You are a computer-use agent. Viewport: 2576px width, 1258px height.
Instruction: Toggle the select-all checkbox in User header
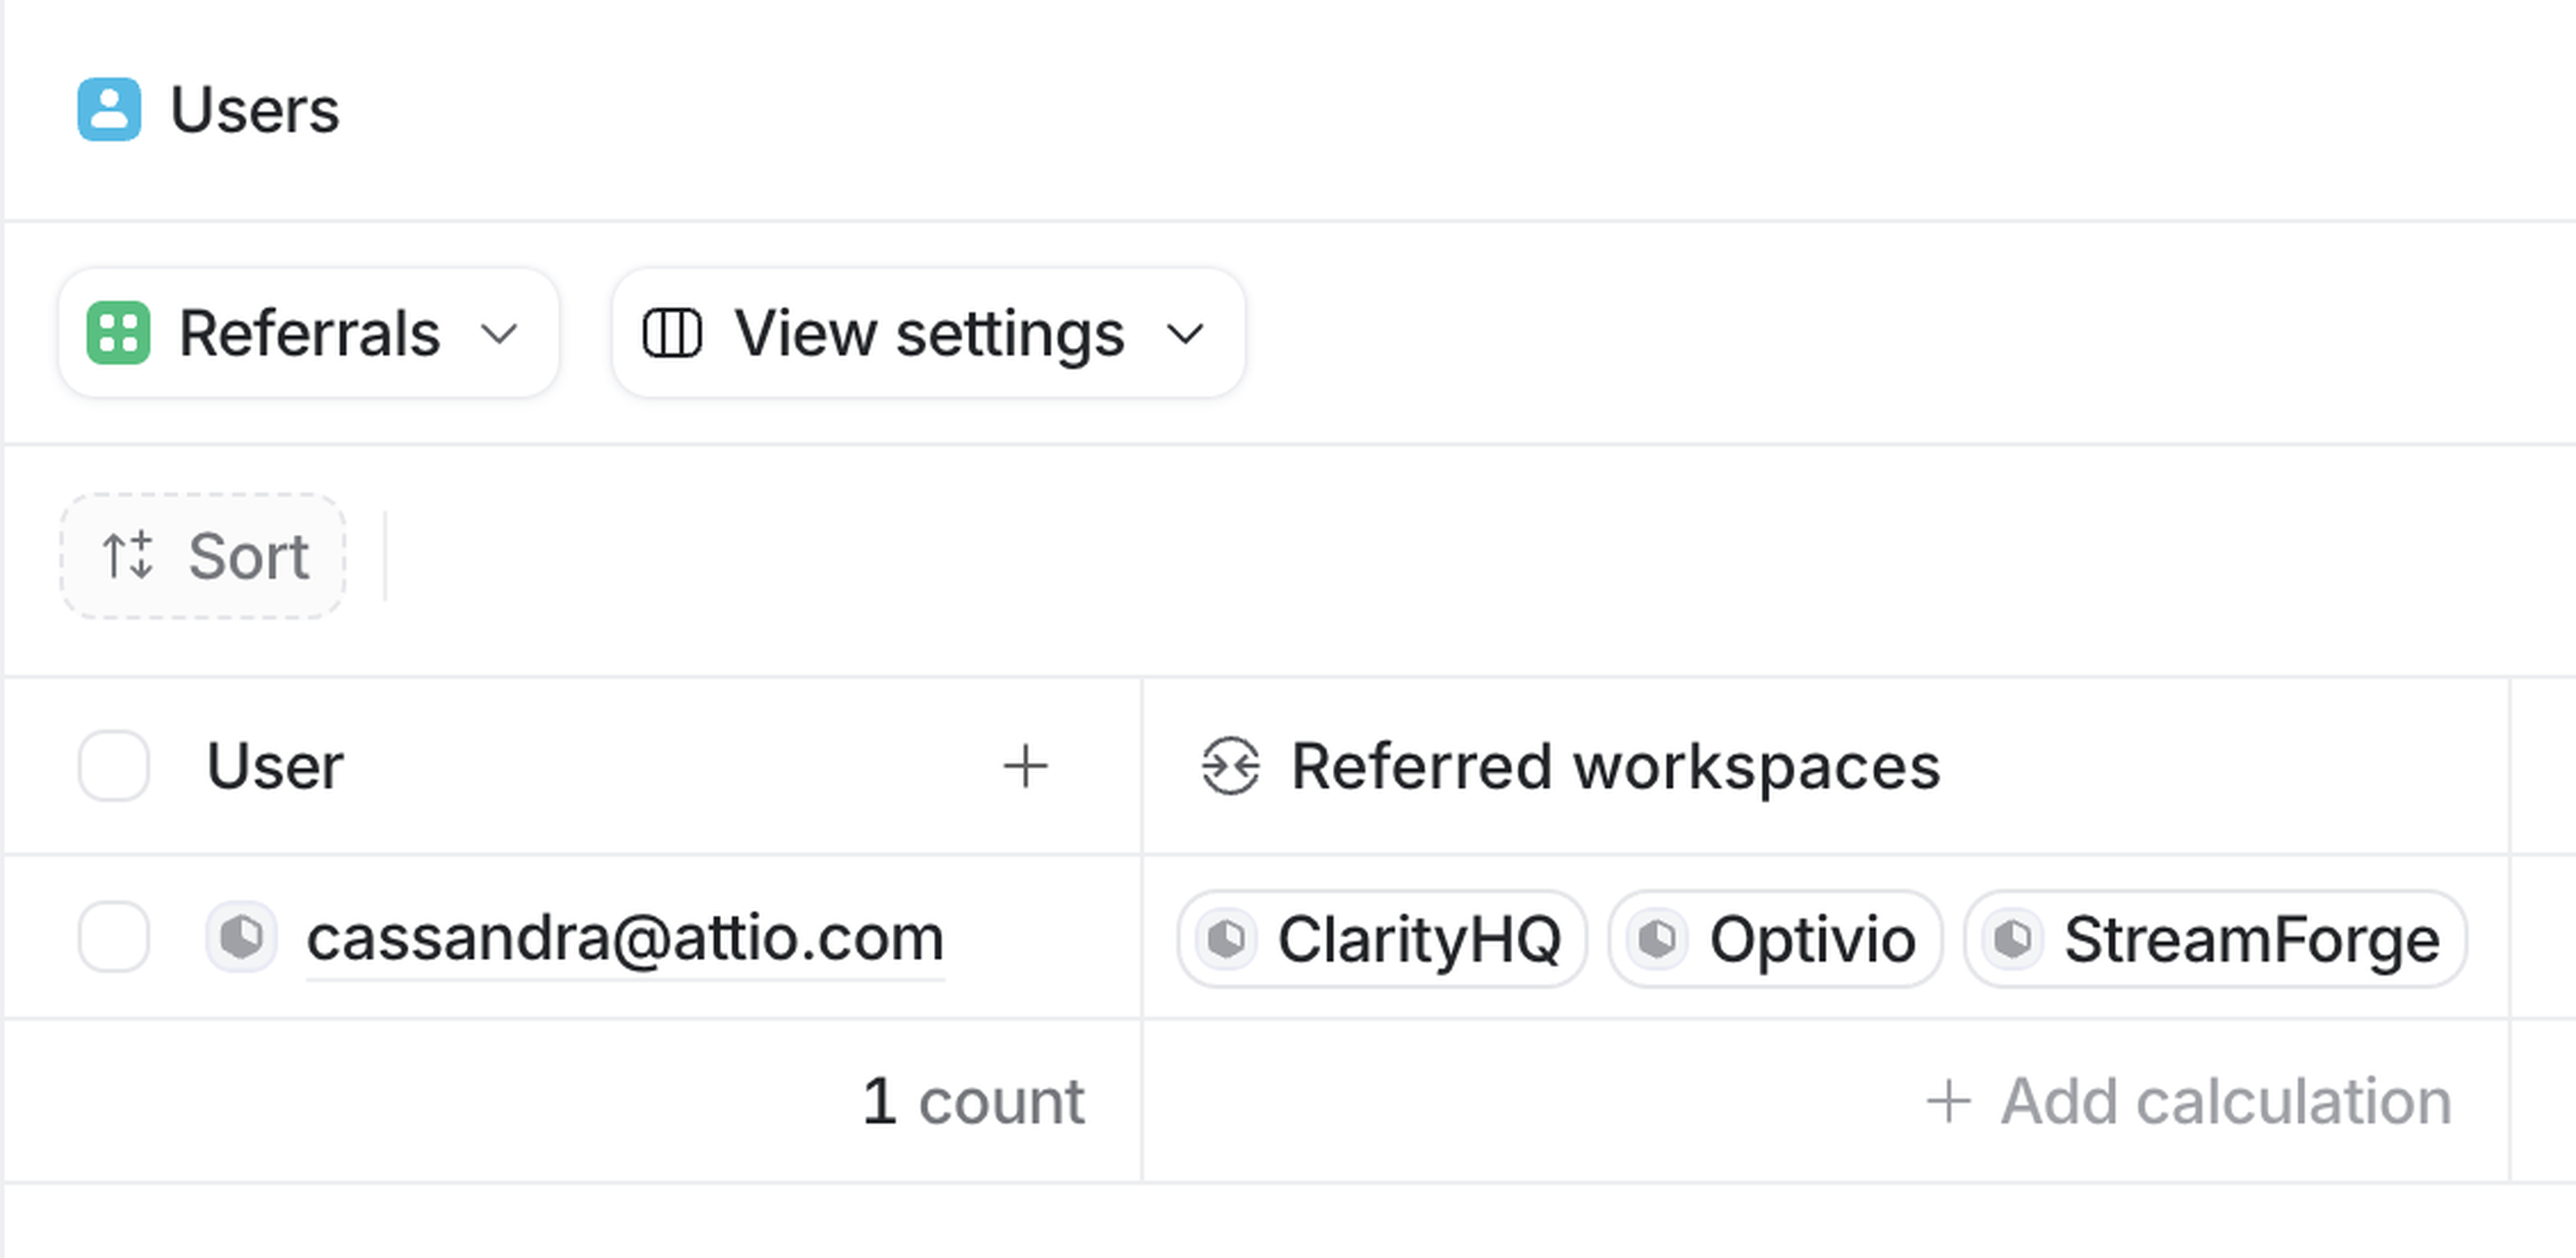114,767
